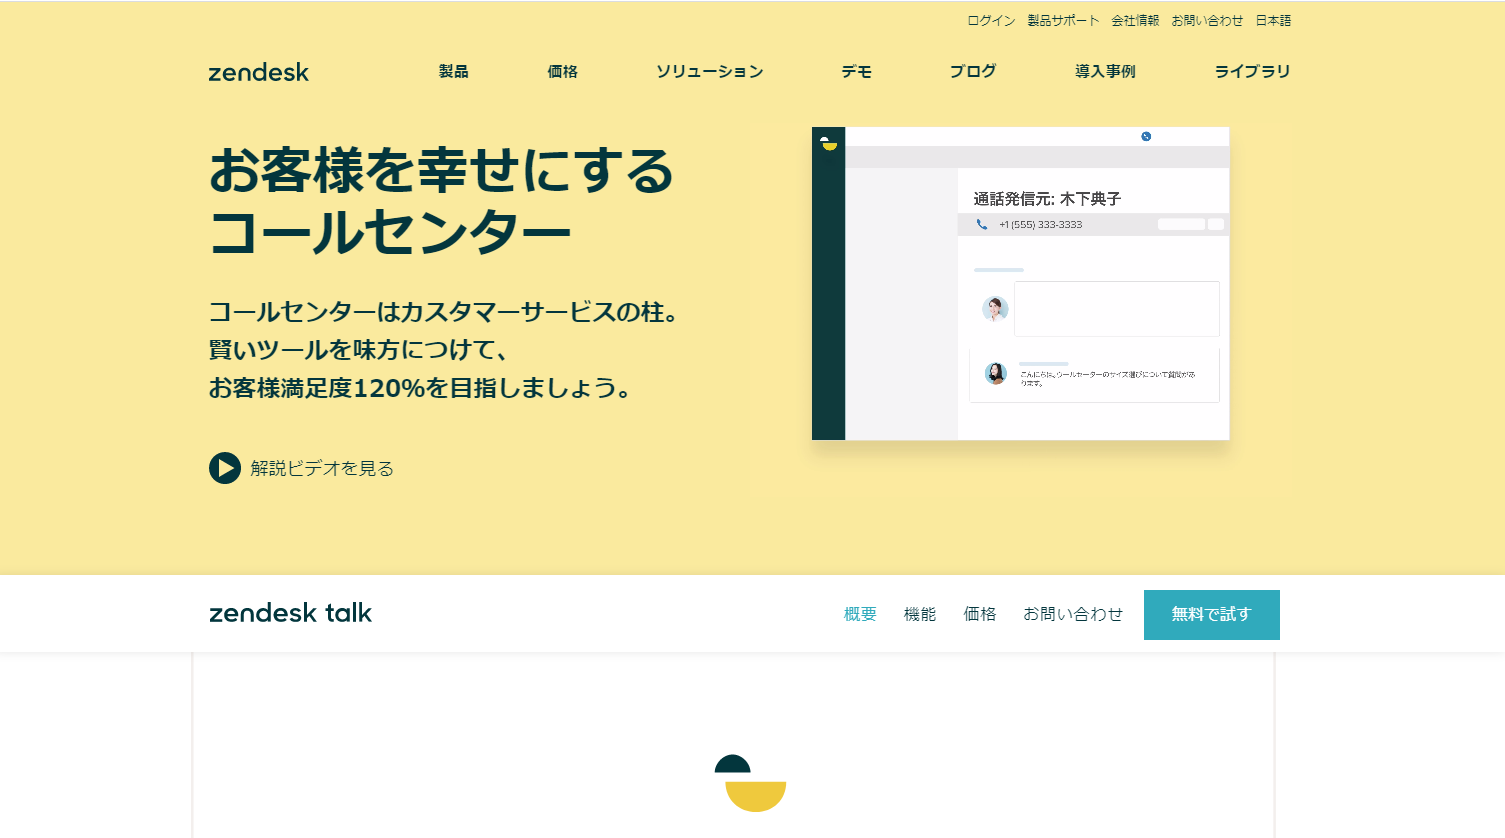The image size is (1505, 838).
Task: Go to the デモ page
Action: [x=856, y=71]
